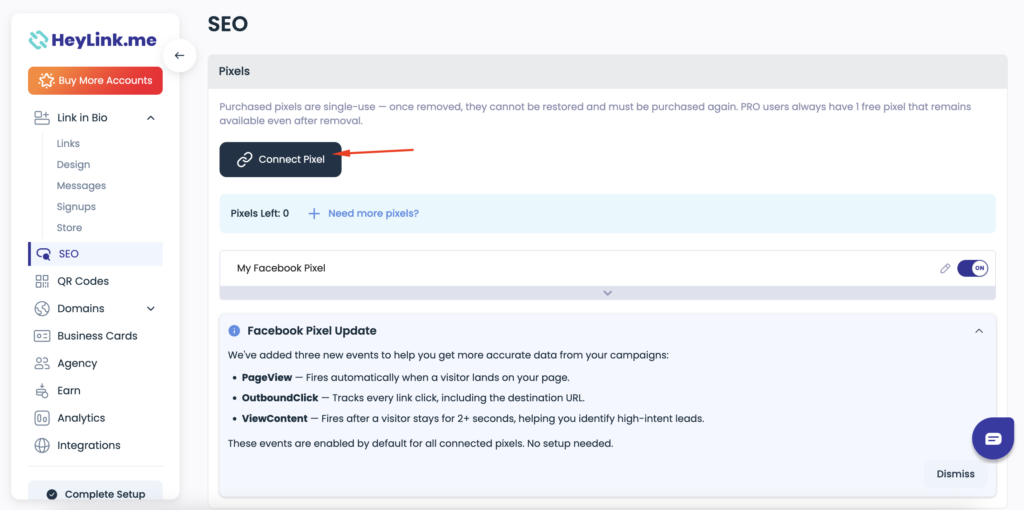1024x510 pixels.
Task: Open the Design submenu item
Action: tap(73, 165)
